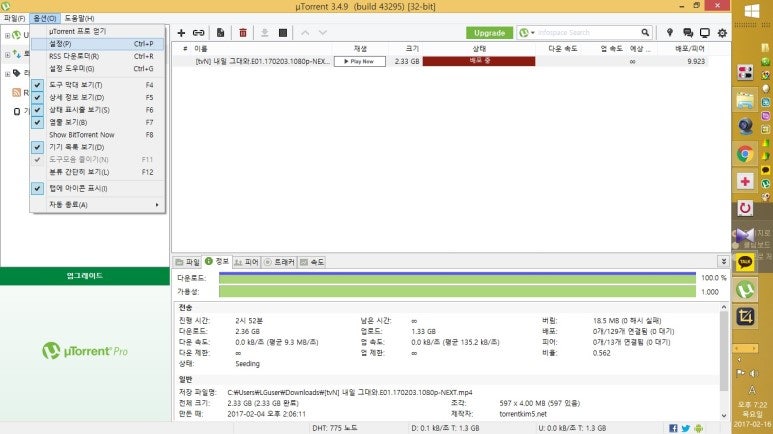Click the search magnifier icon
The width and height of the screenshot is (773, 434).
[645, 33]
